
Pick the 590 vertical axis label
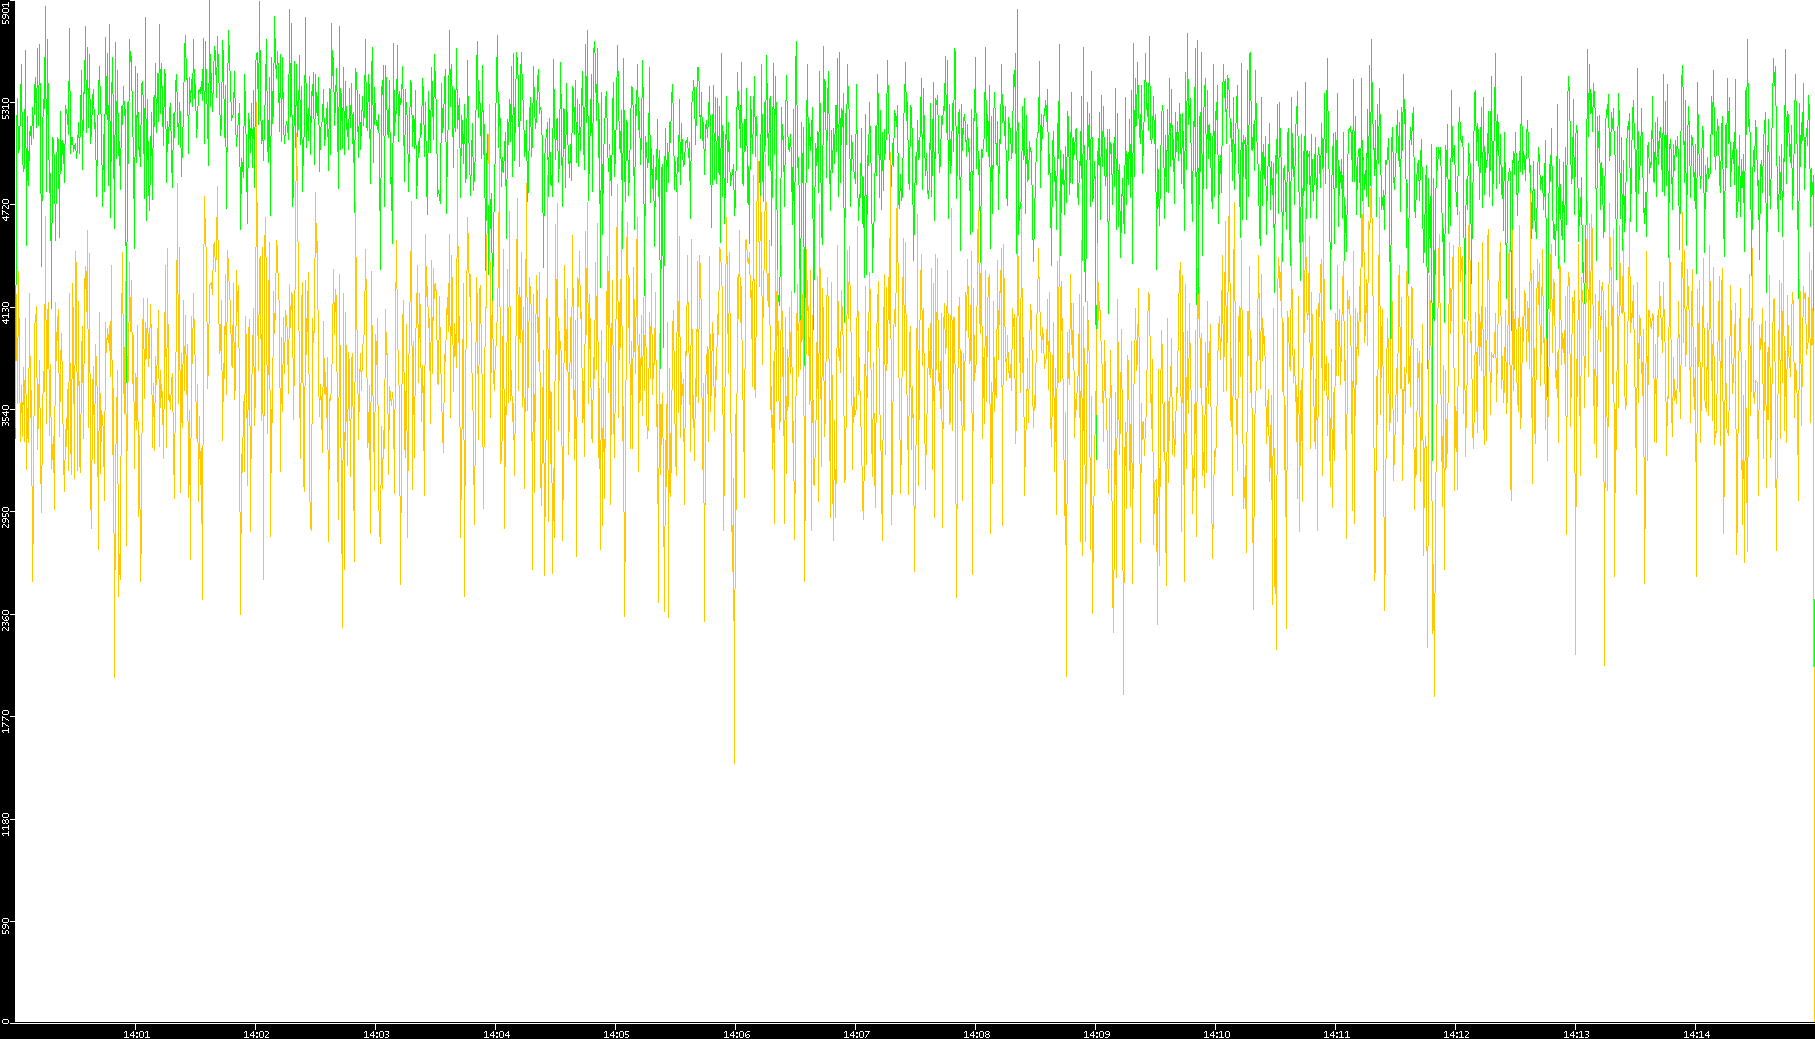(6, 925)
